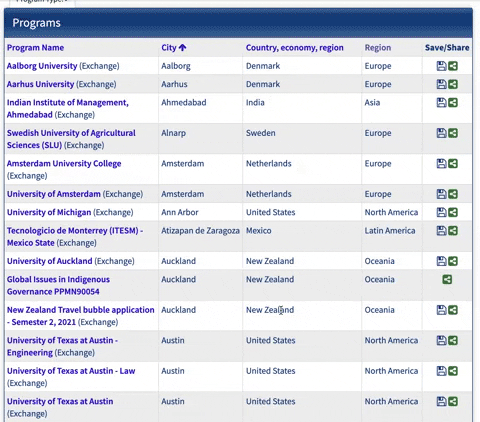Click the Save/Share column header

coord(447,48)
